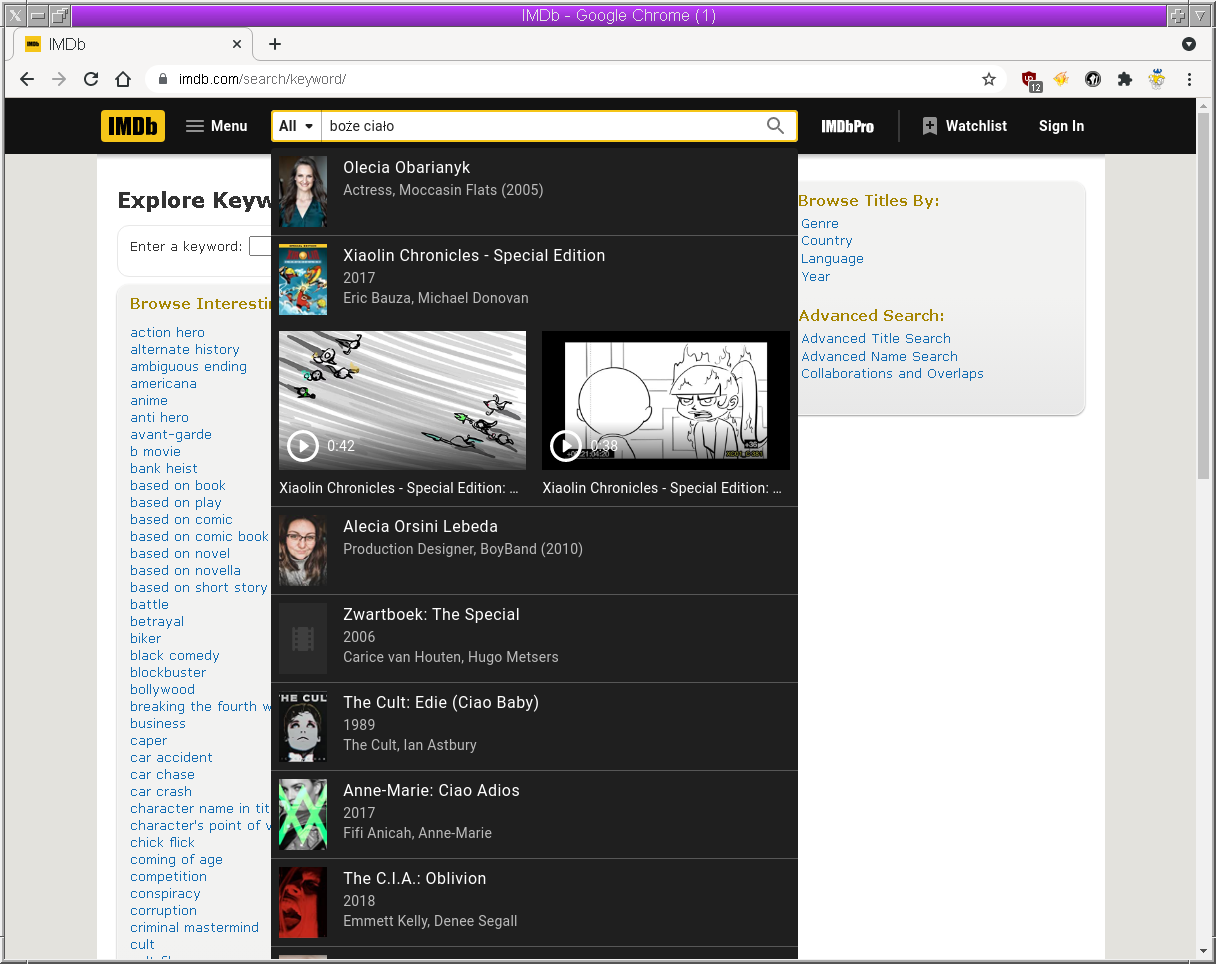Screen dimensions: 1216x964
Task: Click the Chrome profile avatar icon
Action: point(1157,79)
